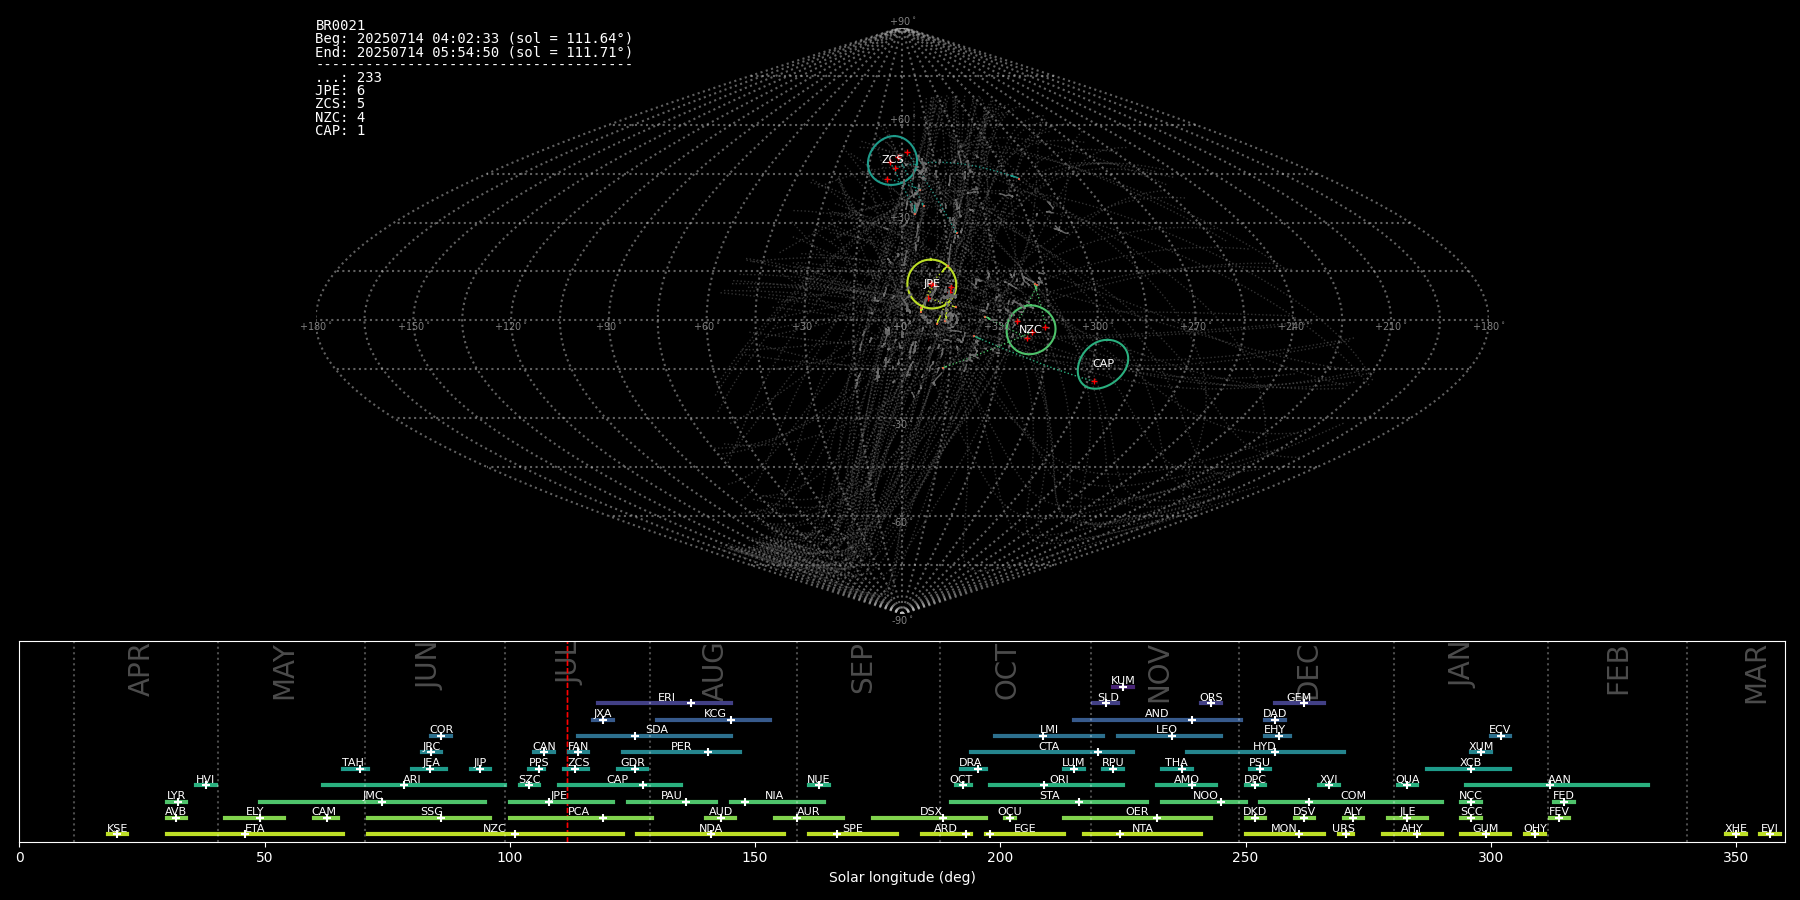Click the red dashed current solar longitude line
The image size is (1800, 900).
[x=567, y=741]
